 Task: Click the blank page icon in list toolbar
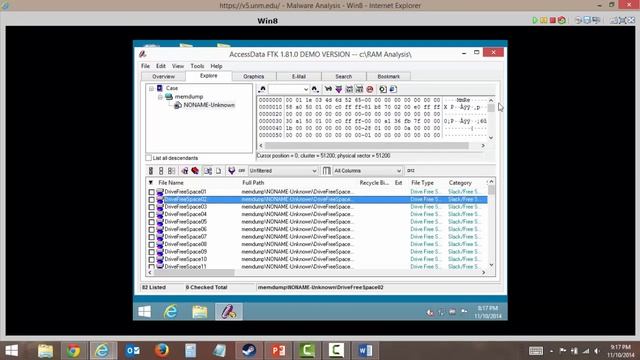coord(218,171)
